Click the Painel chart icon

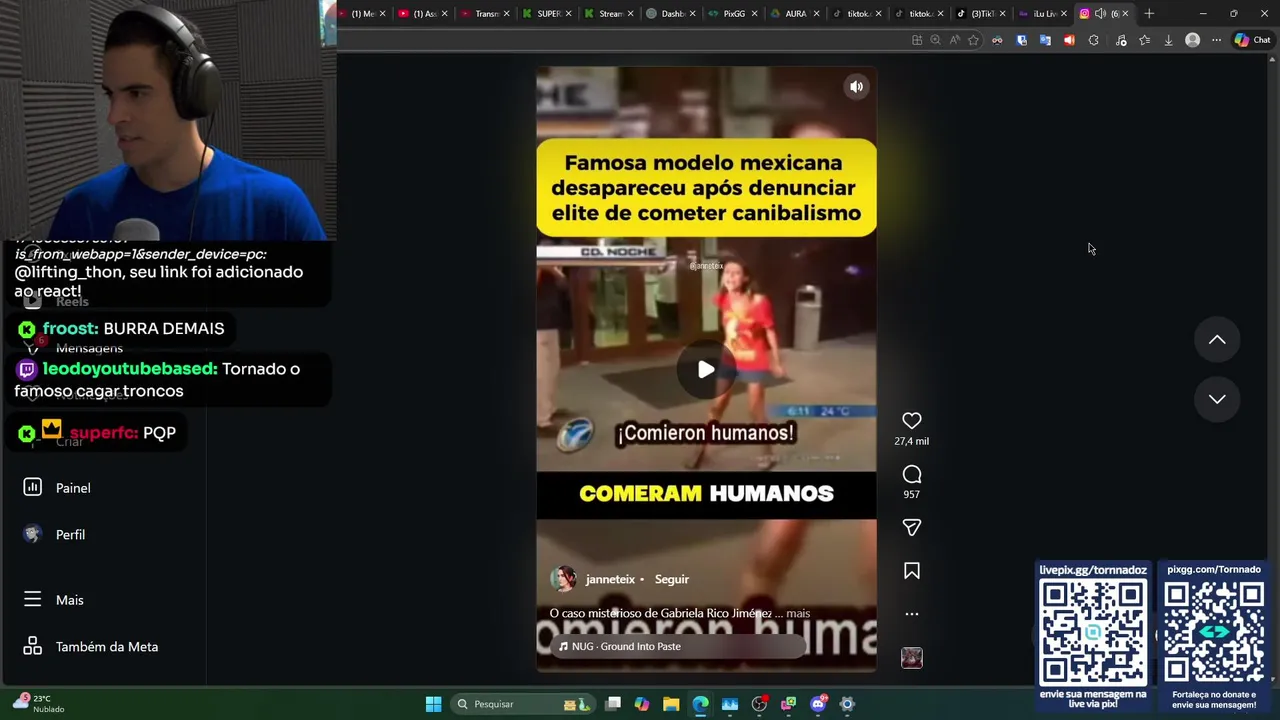tap(33, 487)
